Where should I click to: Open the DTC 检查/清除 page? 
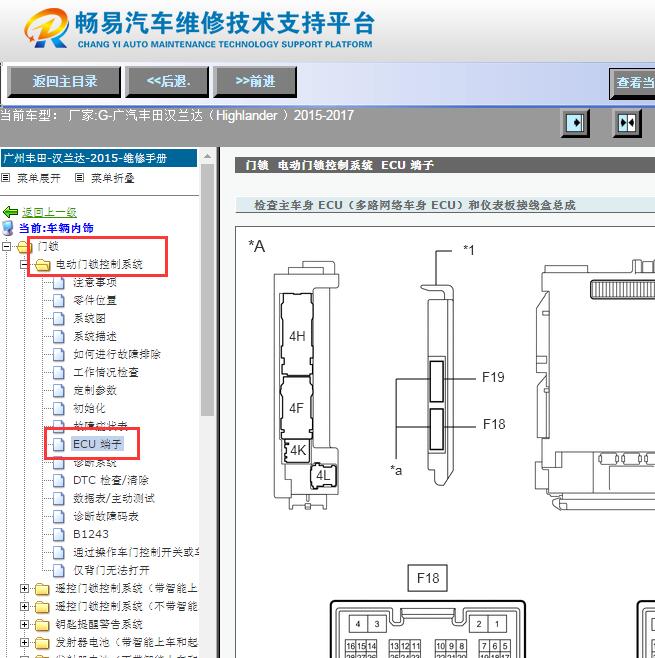[x=111, y=480]
